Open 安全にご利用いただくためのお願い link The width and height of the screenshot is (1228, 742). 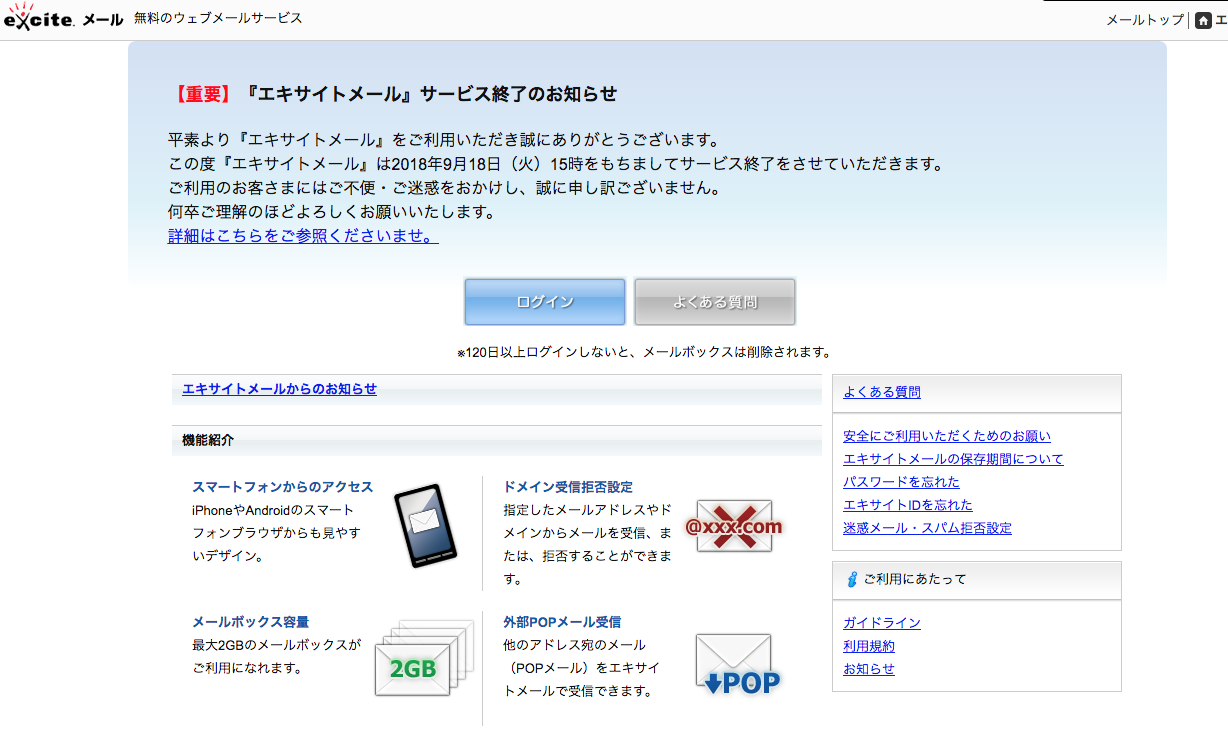pos(947,436)
